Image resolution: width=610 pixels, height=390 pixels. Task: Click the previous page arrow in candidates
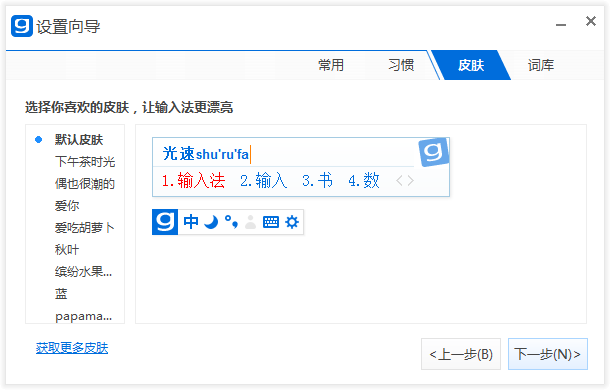399,181
